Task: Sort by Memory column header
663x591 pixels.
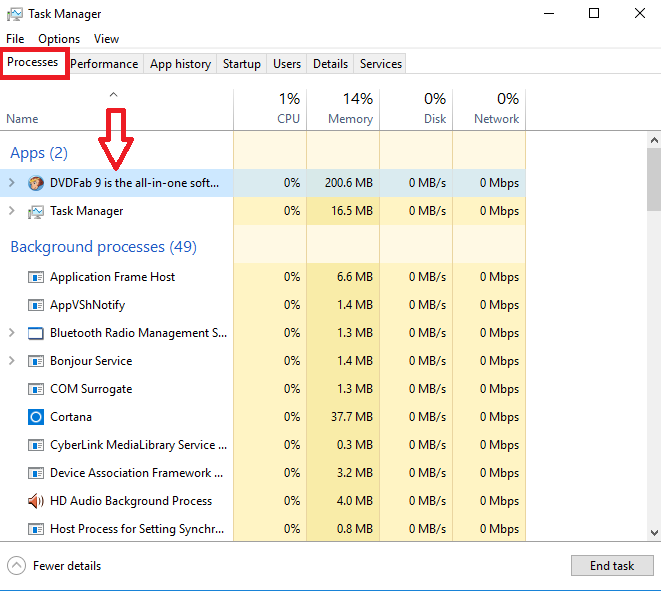Action: pyautogui.click(x=343, y=109)
